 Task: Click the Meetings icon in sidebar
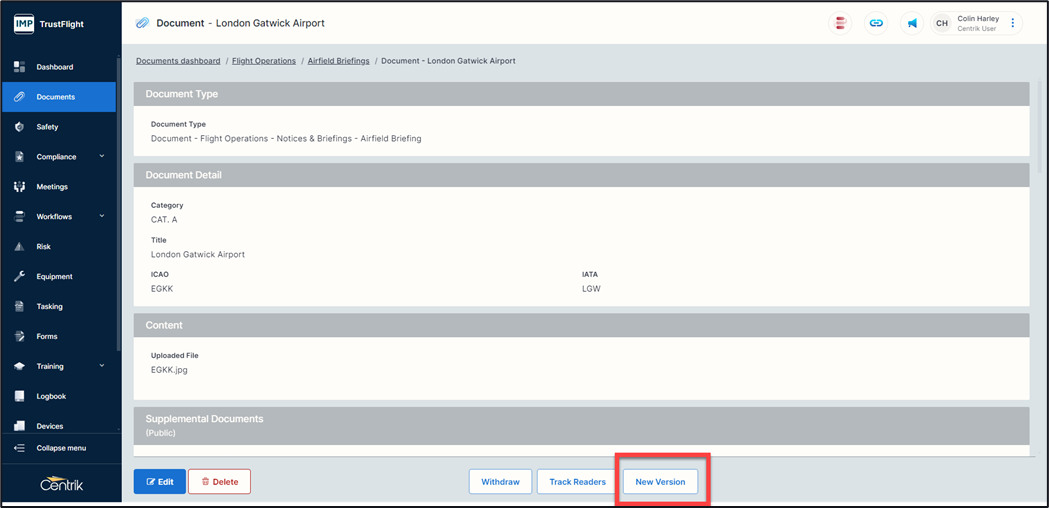point(19,187)
